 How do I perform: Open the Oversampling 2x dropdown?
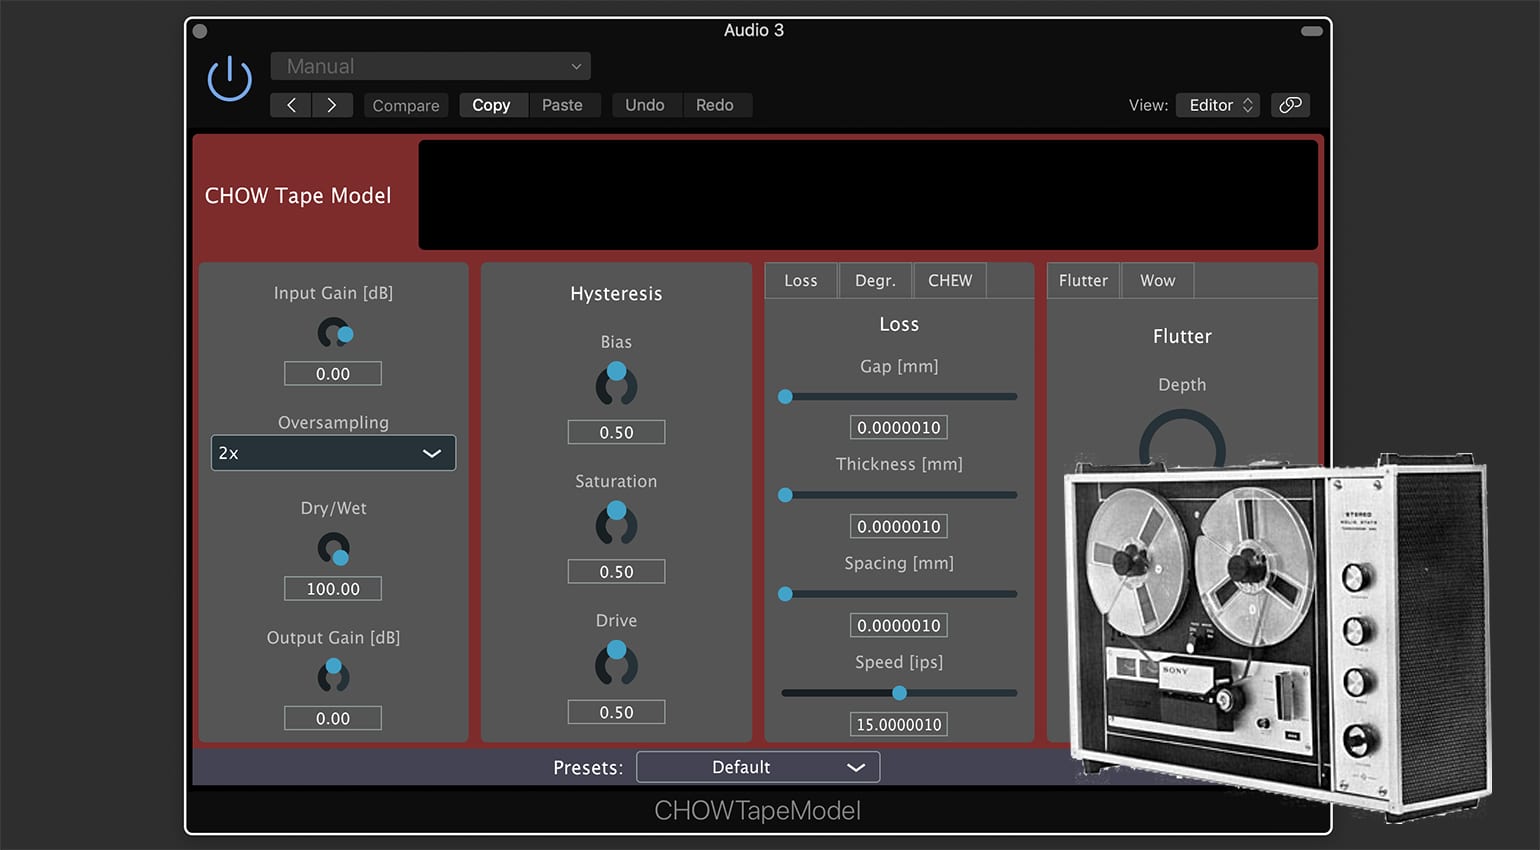point(333,453)
